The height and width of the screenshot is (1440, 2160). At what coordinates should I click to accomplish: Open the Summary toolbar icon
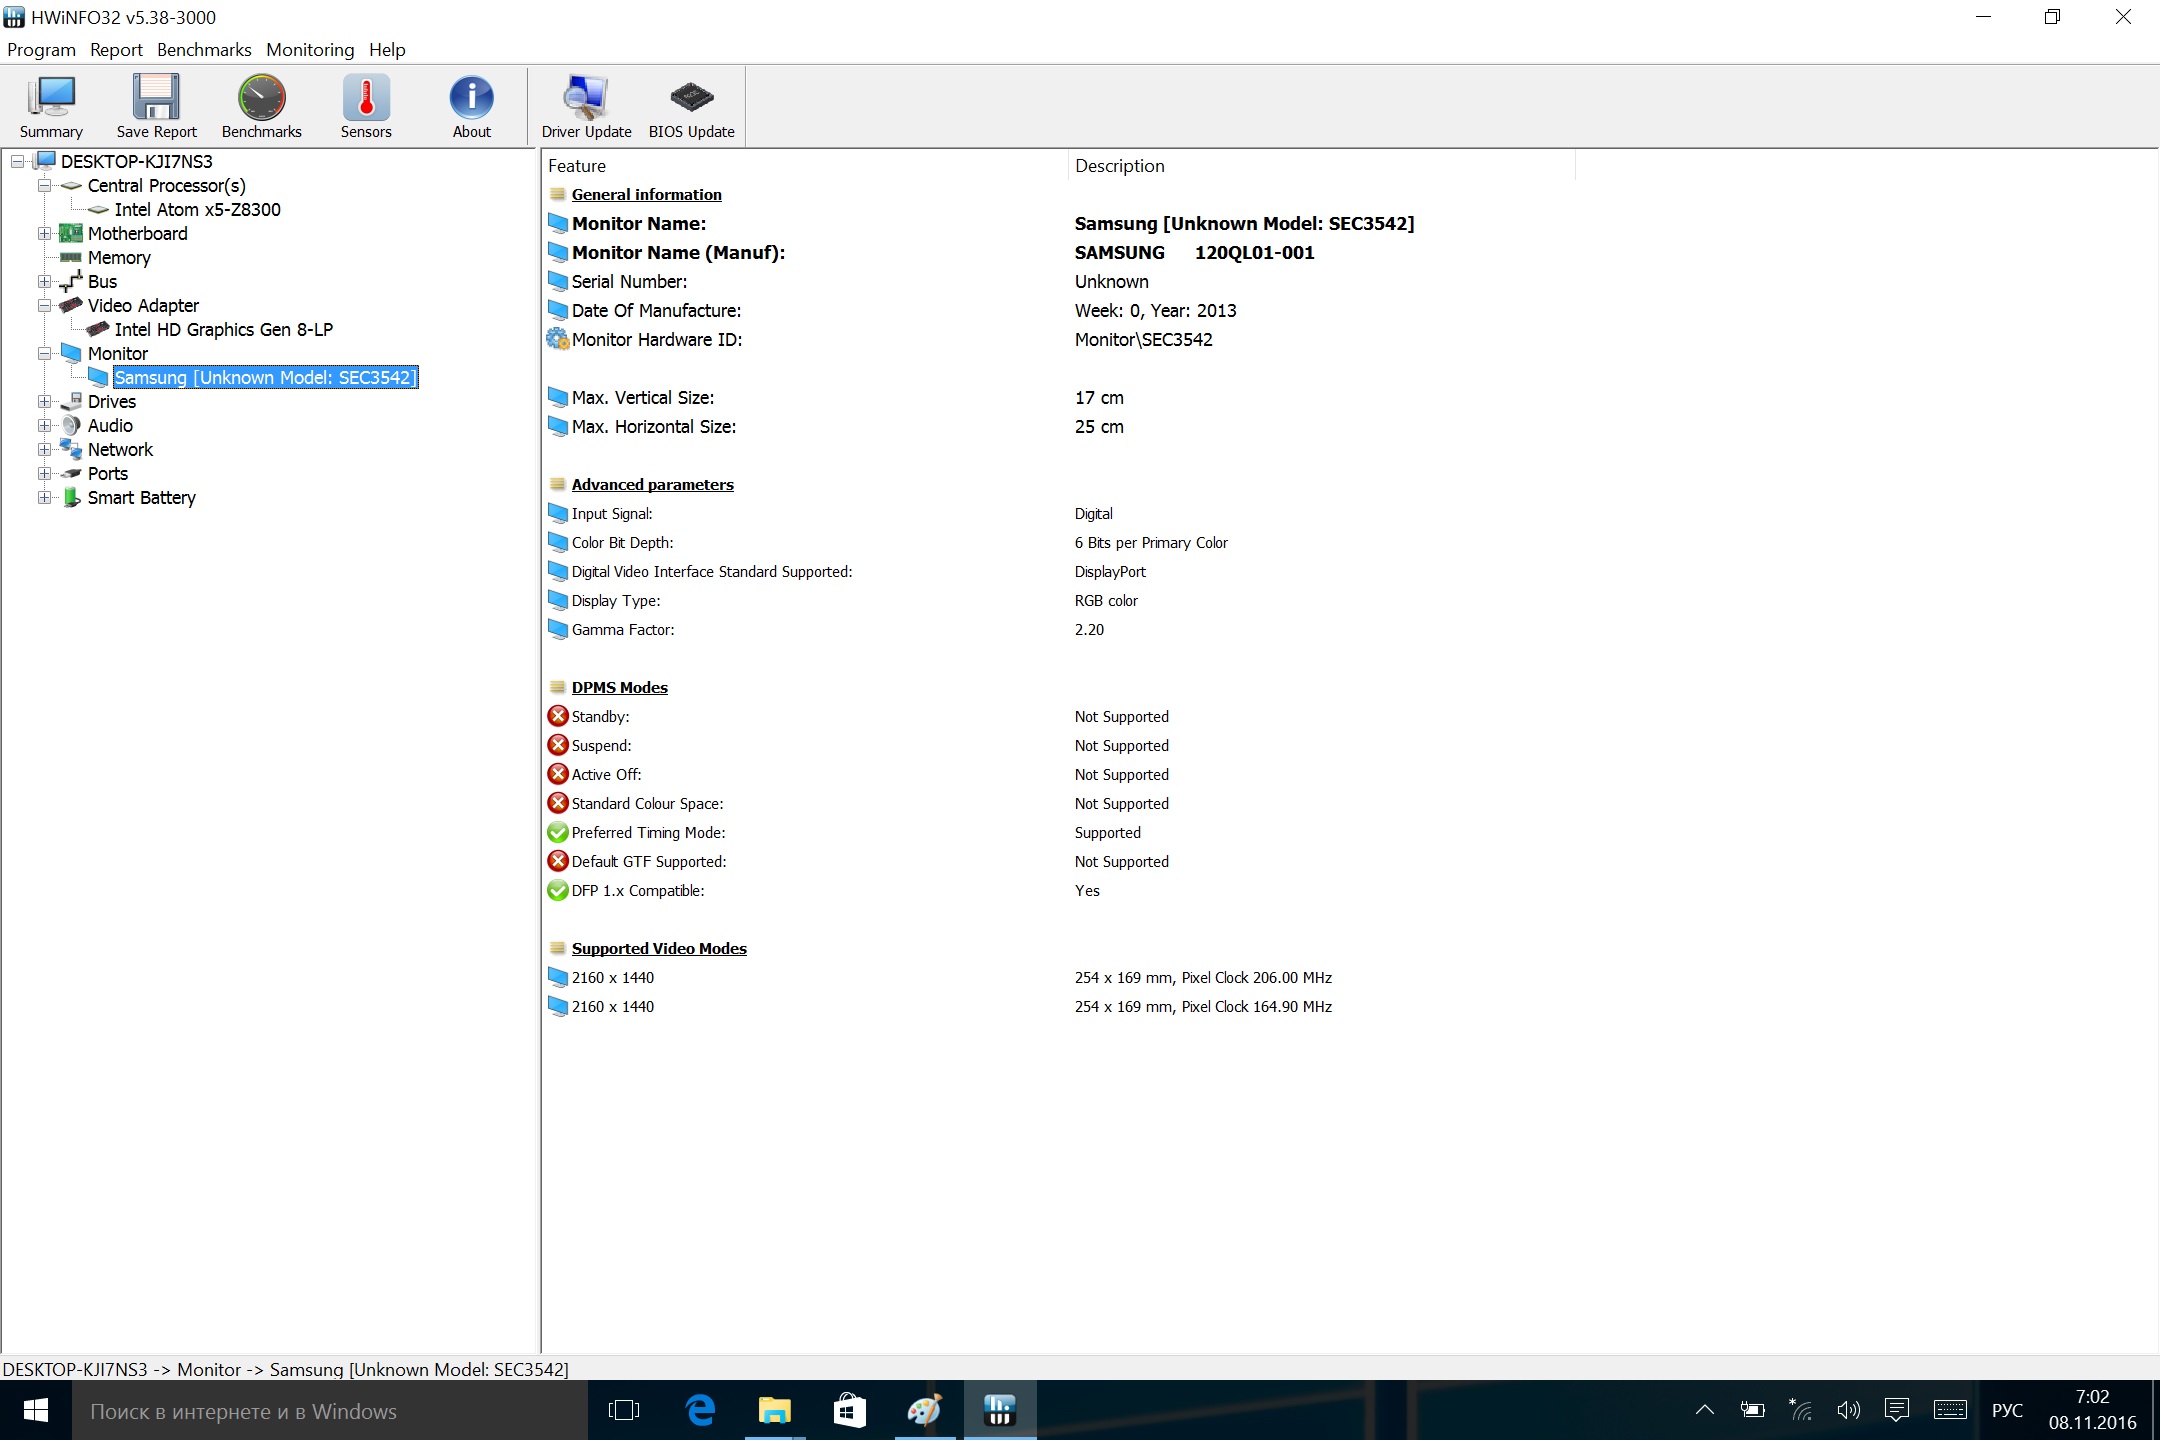coord(51,106)
